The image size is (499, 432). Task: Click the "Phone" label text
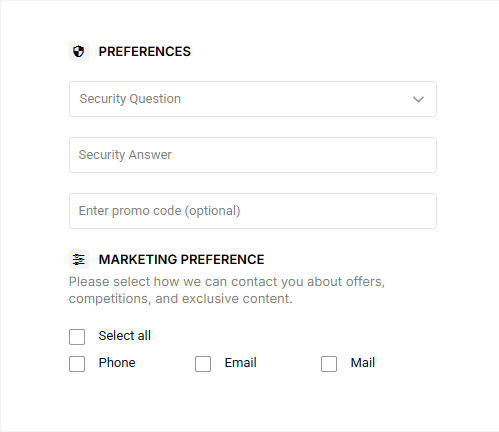117,363
